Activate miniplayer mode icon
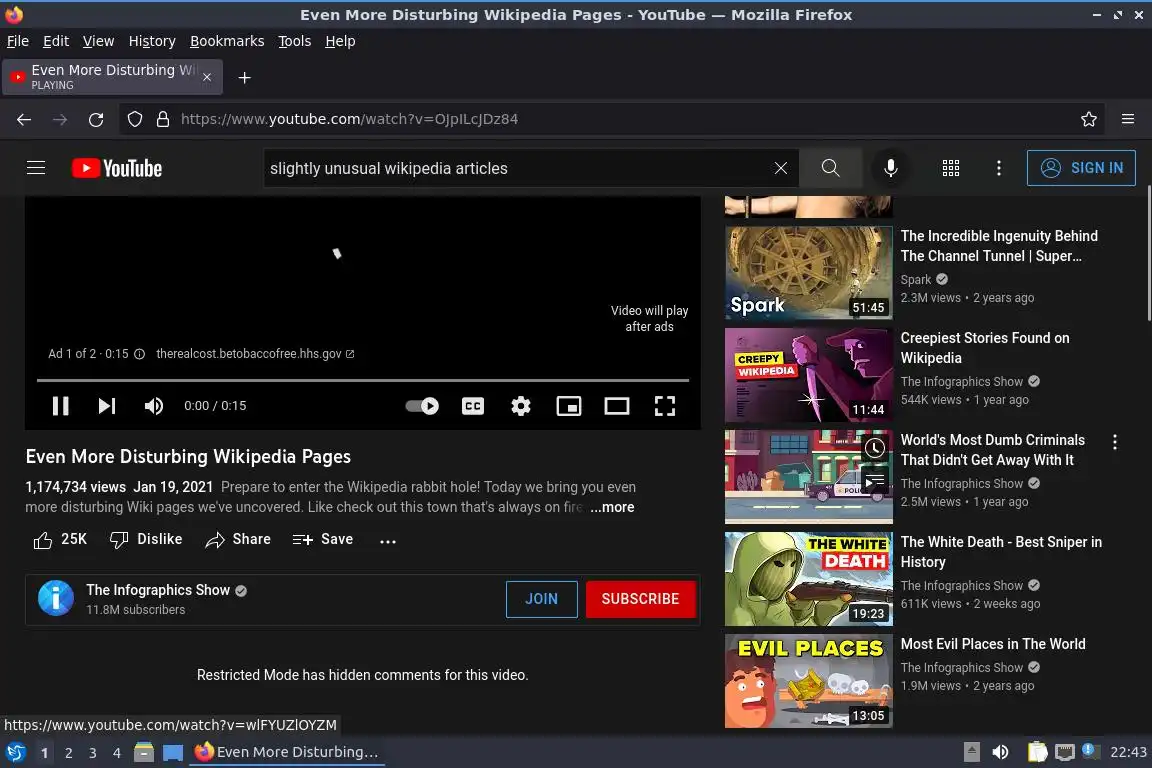The image size is (1152, 768). 569,406
